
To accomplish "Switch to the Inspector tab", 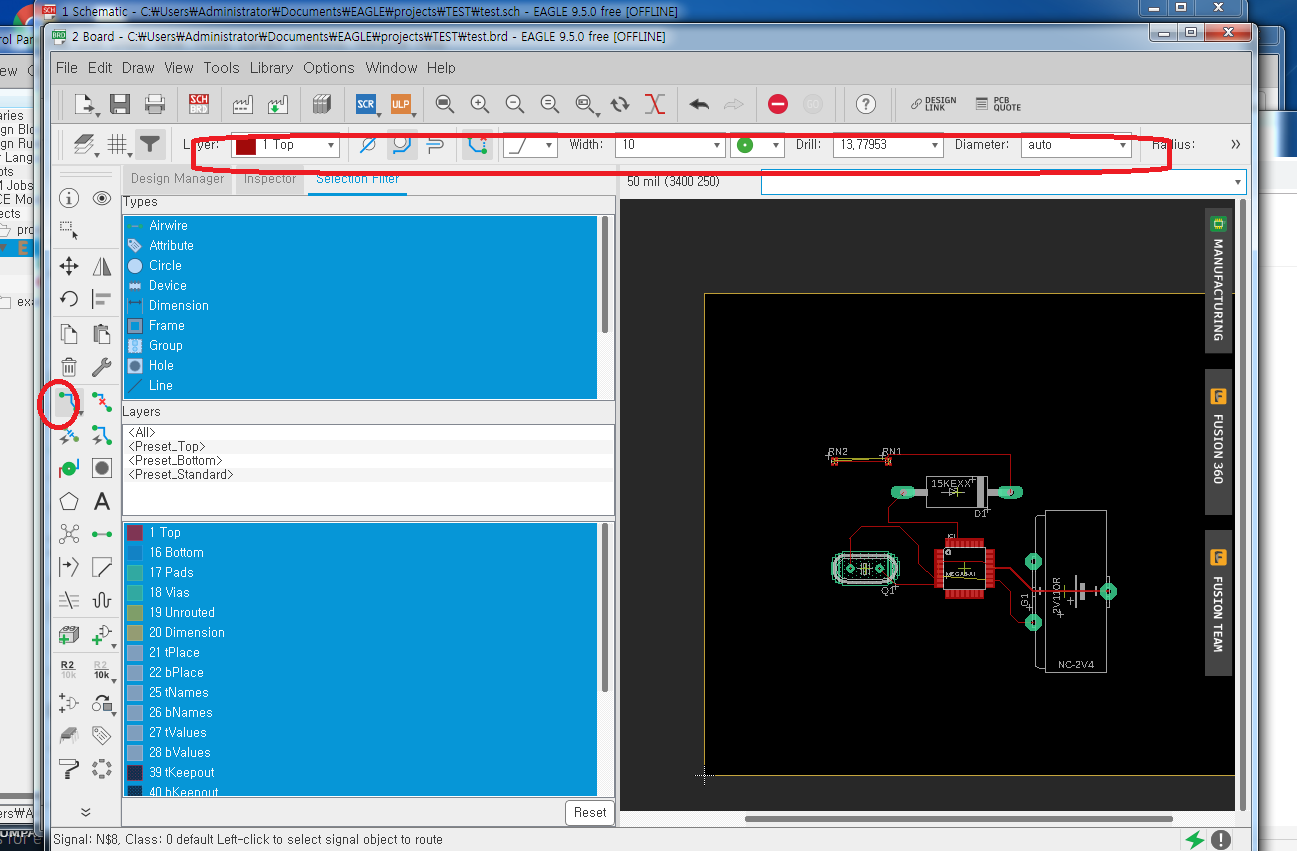I will 270,179.
